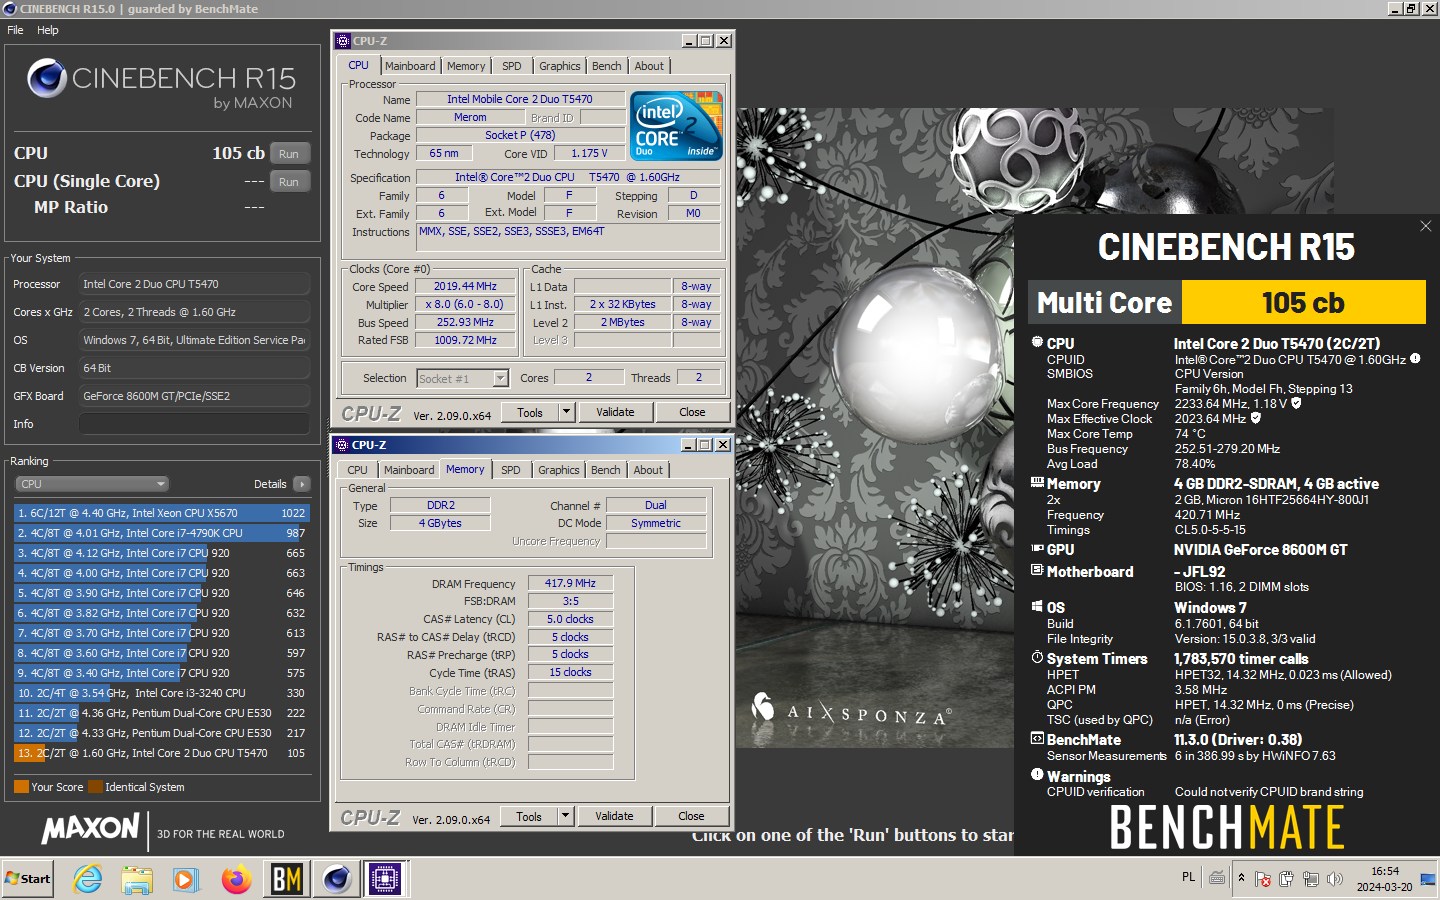The height and width of the screenshot is (900, 1440).
Task: Open the Ranking CPU dropdown
Action: tap(92, 484)
